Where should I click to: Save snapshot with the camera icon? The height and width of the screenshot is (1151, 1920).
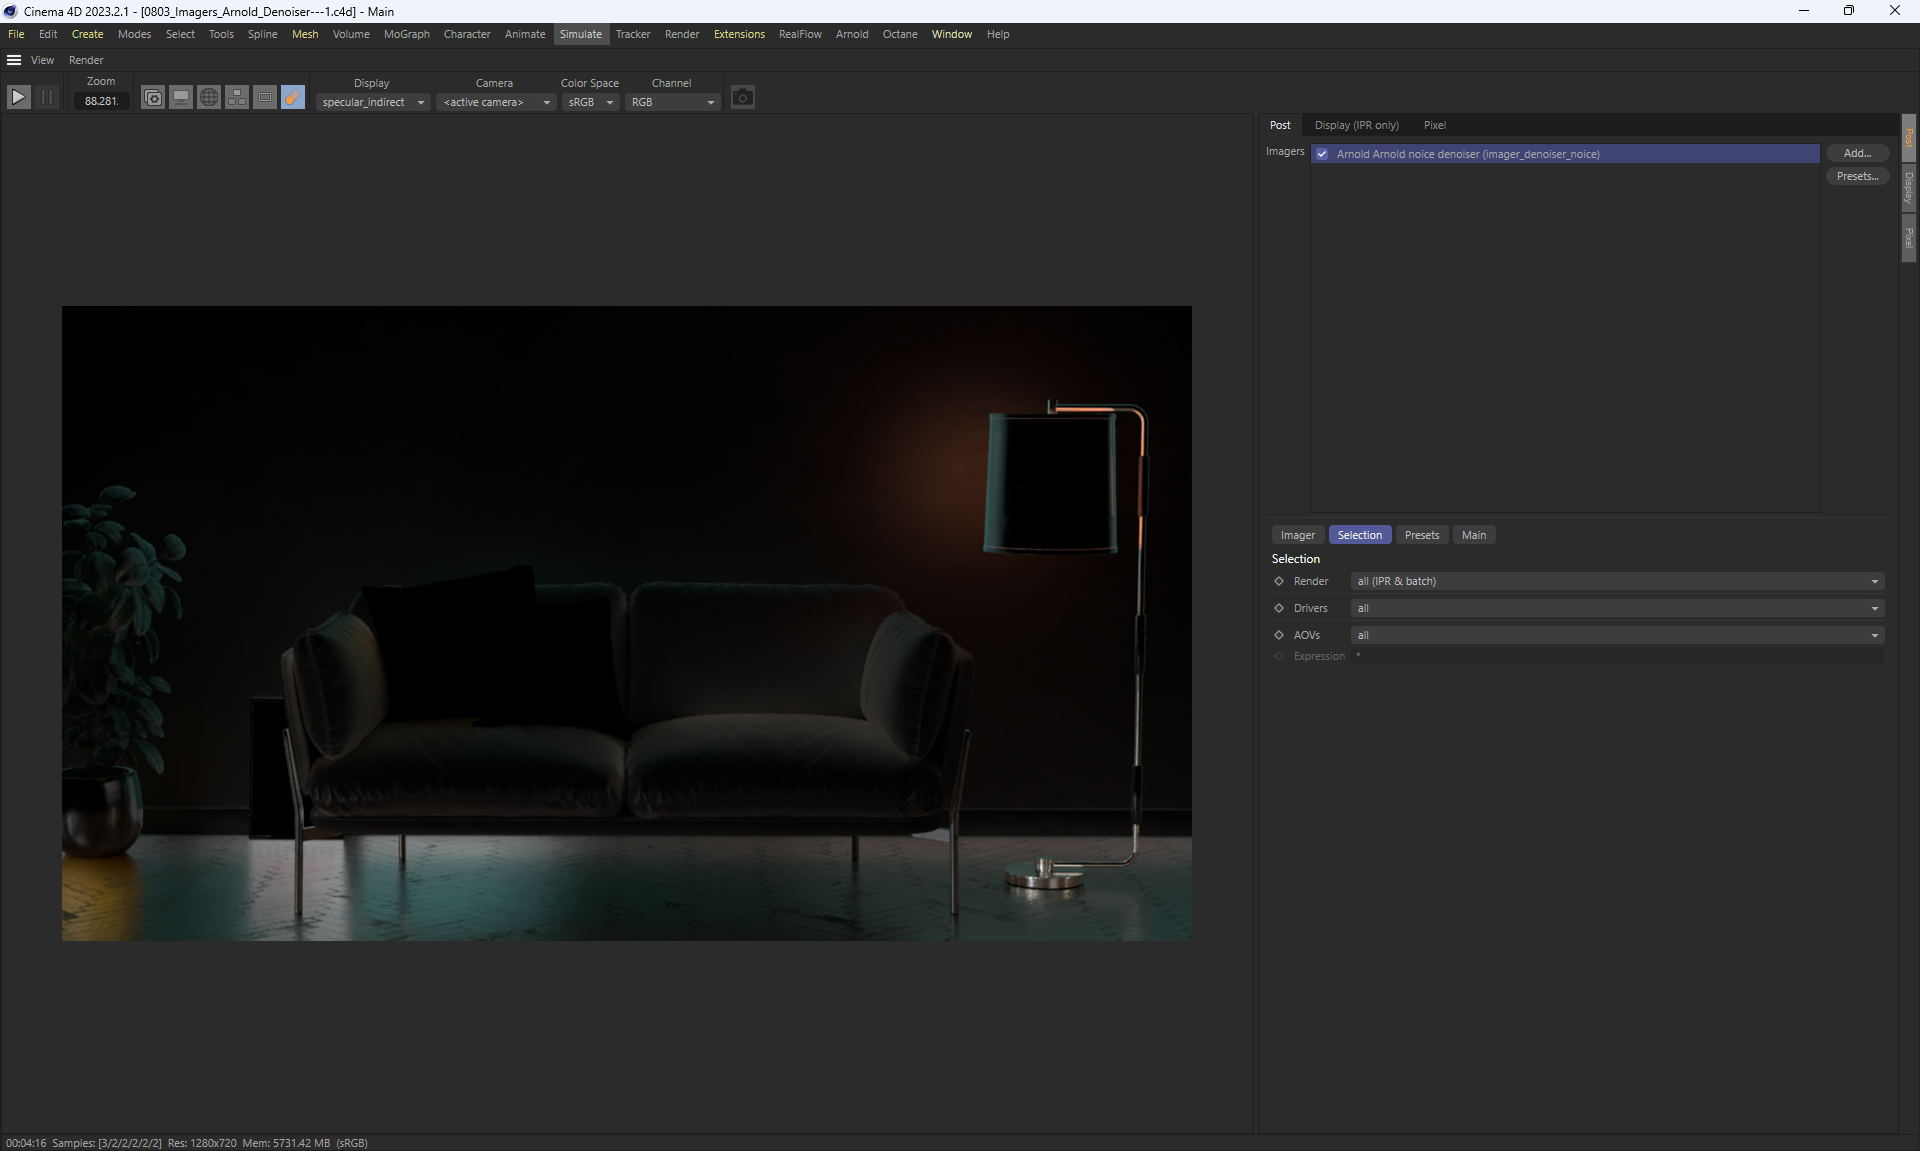click(x=742, y=97)
